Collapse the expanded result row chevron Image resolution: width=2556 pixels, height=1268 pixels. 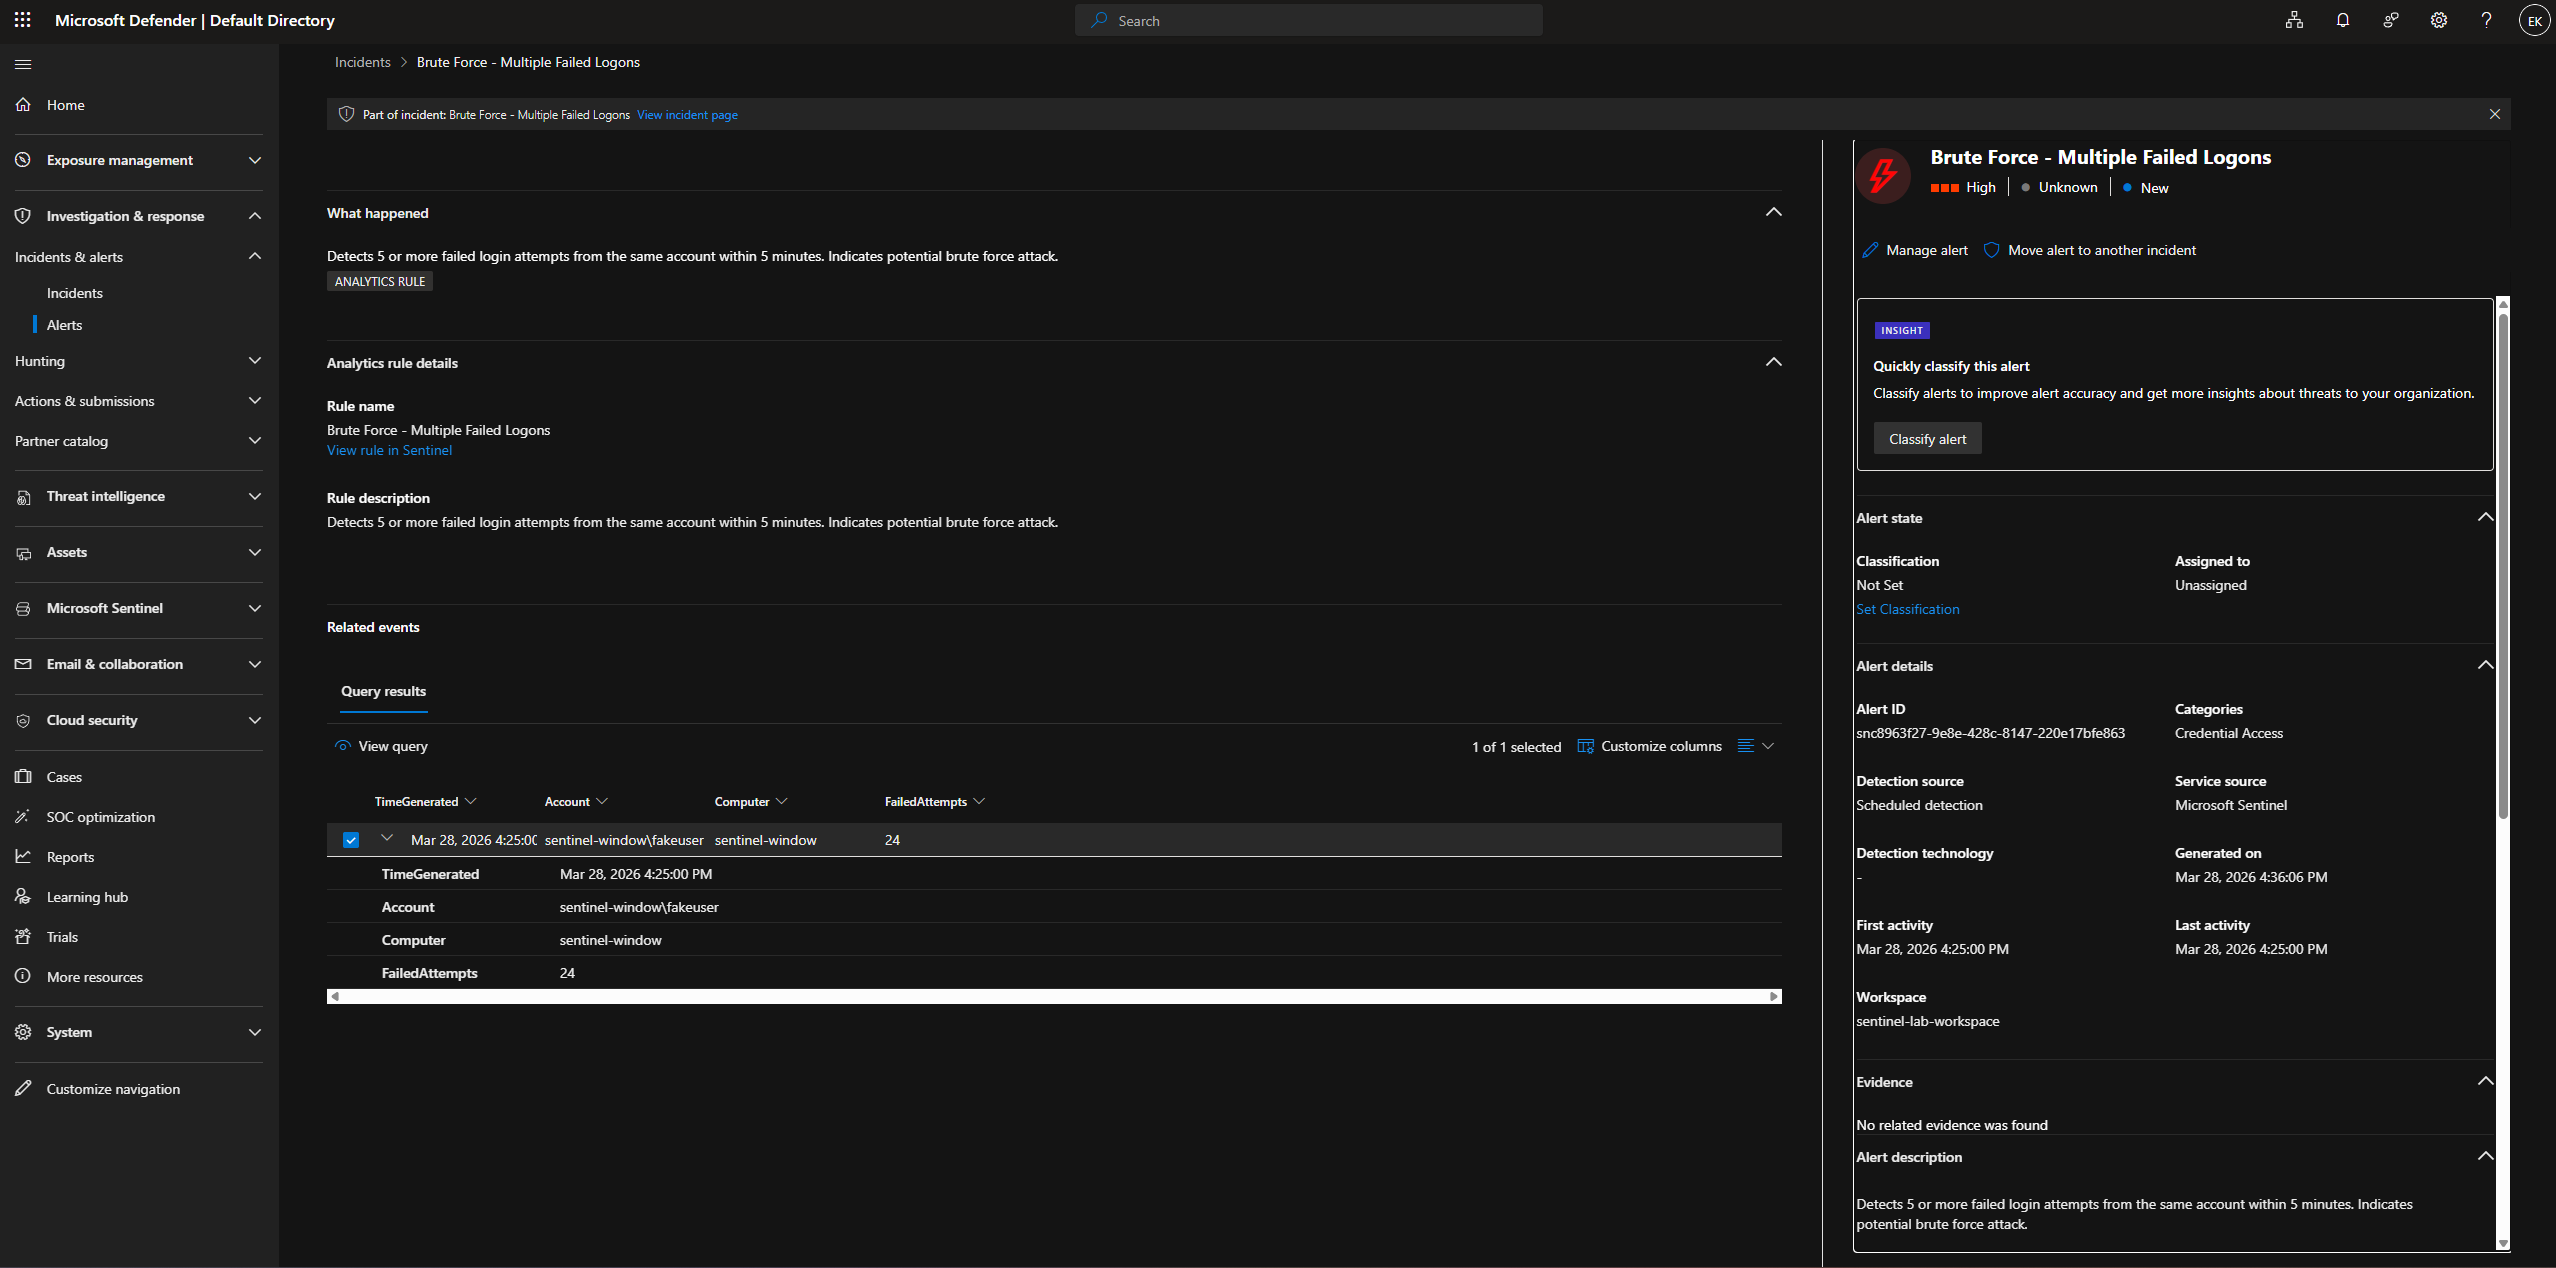click(x=387, y=838)
